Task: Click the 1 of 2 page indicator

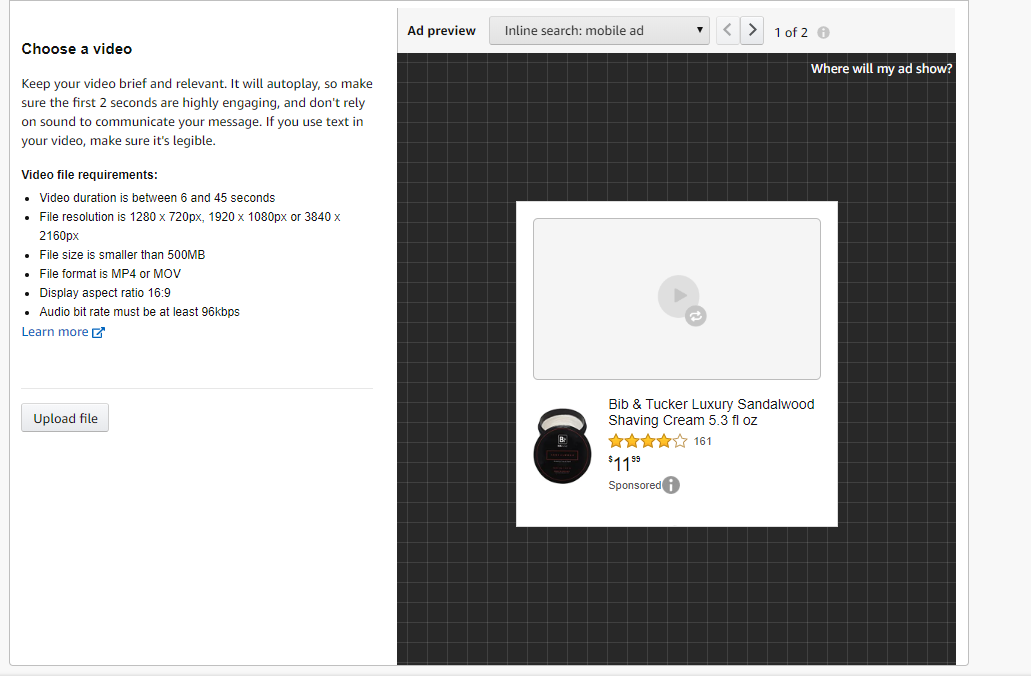Action: click(x=791, y=32)
